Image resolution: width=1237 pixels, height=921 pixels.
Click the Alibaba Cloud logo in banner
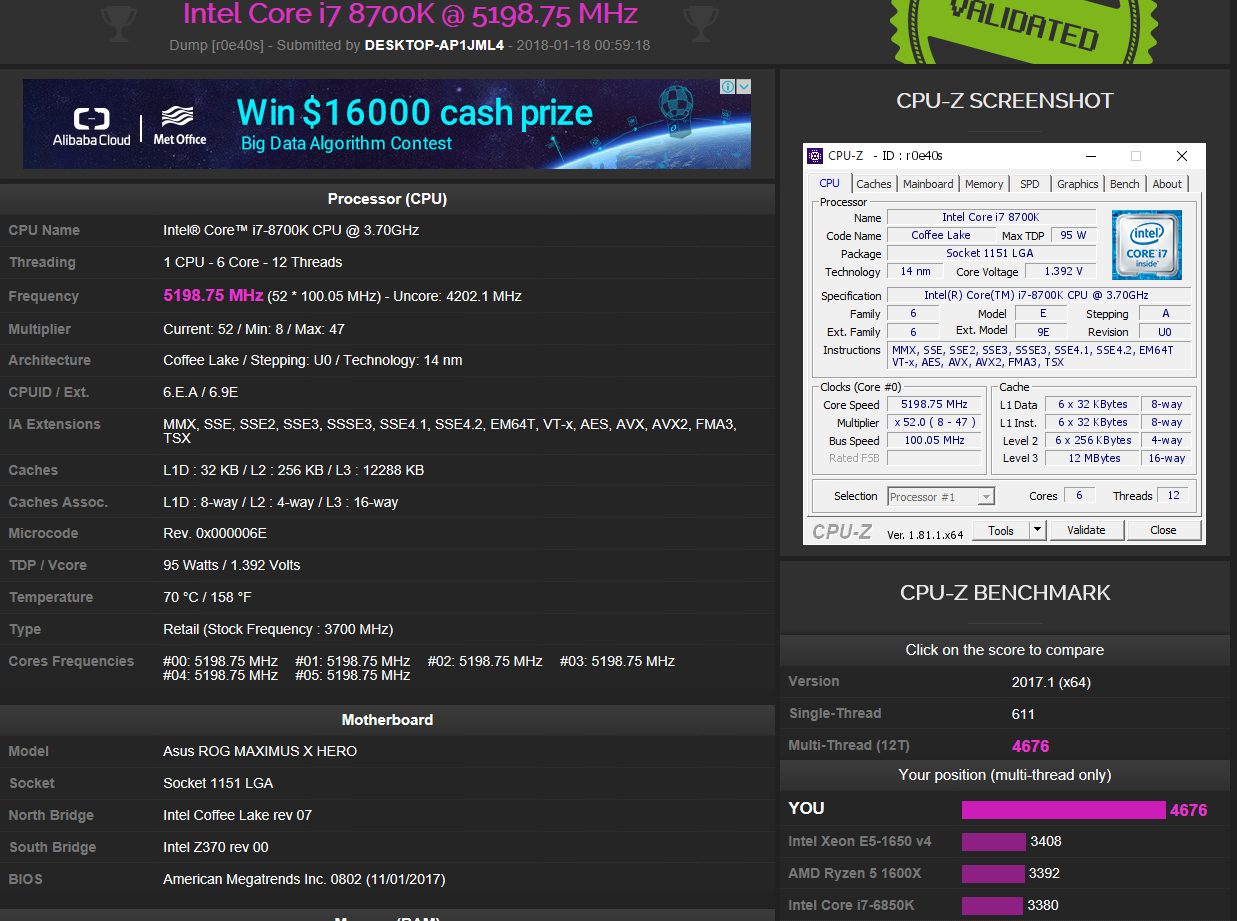pos(92,126)
